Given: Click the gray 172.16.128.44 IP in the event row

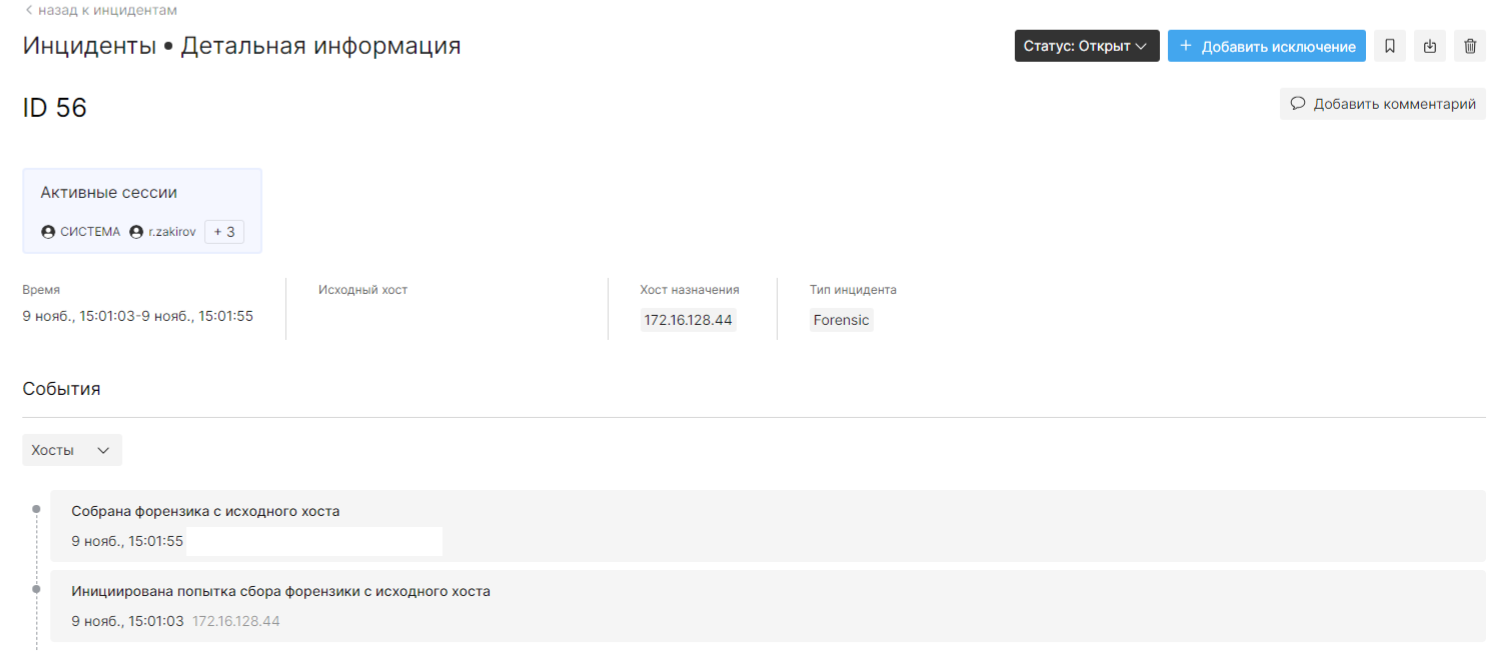Looking at the screenshot, I should pyautogui.click(x=236, y=621).
